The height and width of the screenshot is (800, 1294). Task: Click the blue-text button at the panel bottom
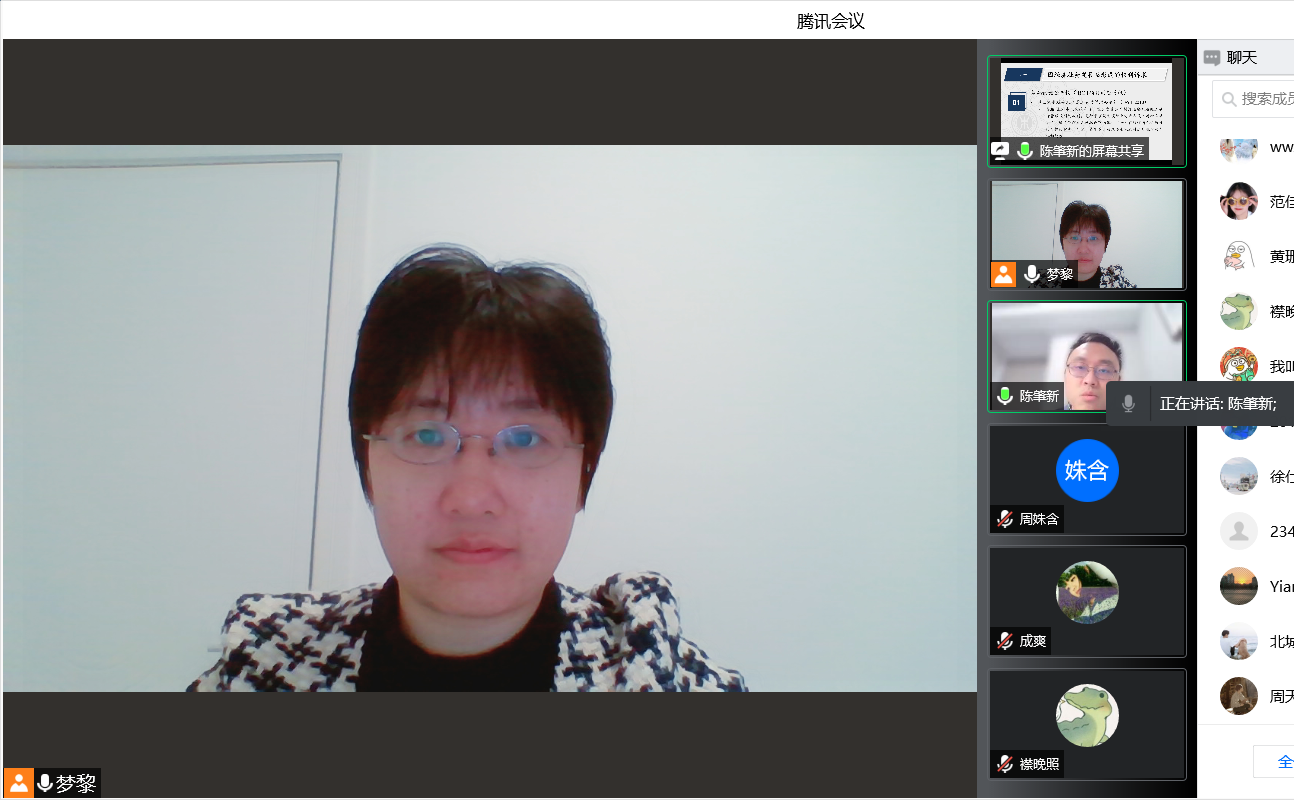[x=1280, y=762]
